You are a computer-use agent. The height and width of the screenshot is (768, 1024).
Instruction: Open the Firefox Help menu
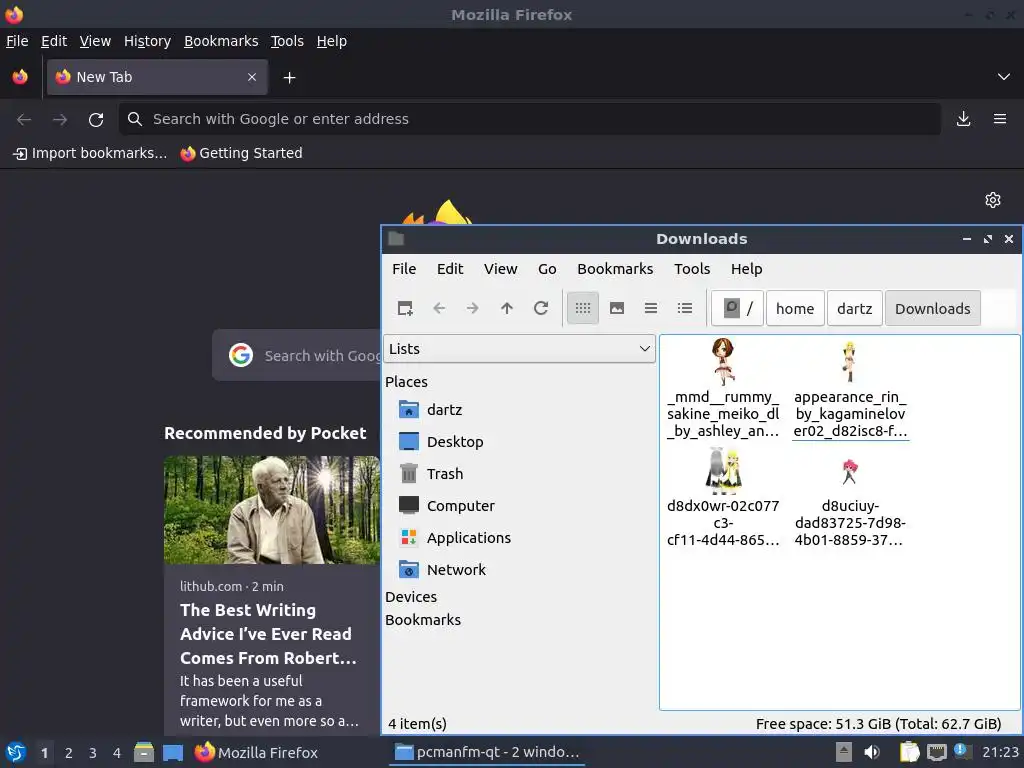[x=332, y=41]
